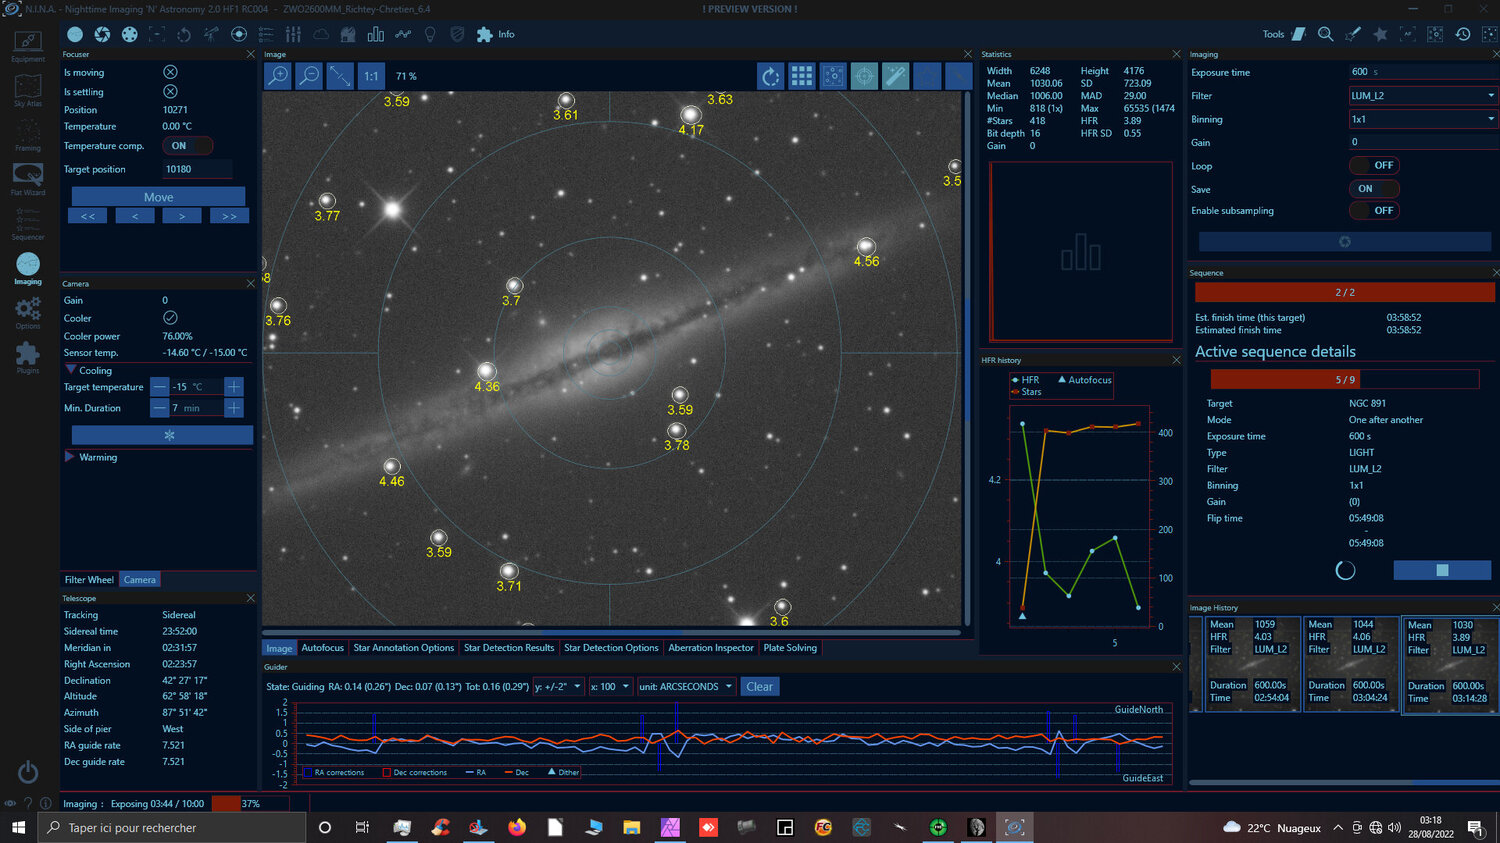The width and height of the screenshot is (1500, 843).
Task: Switch to Star Annotation Options tab
Action: [x=404, y=648]
